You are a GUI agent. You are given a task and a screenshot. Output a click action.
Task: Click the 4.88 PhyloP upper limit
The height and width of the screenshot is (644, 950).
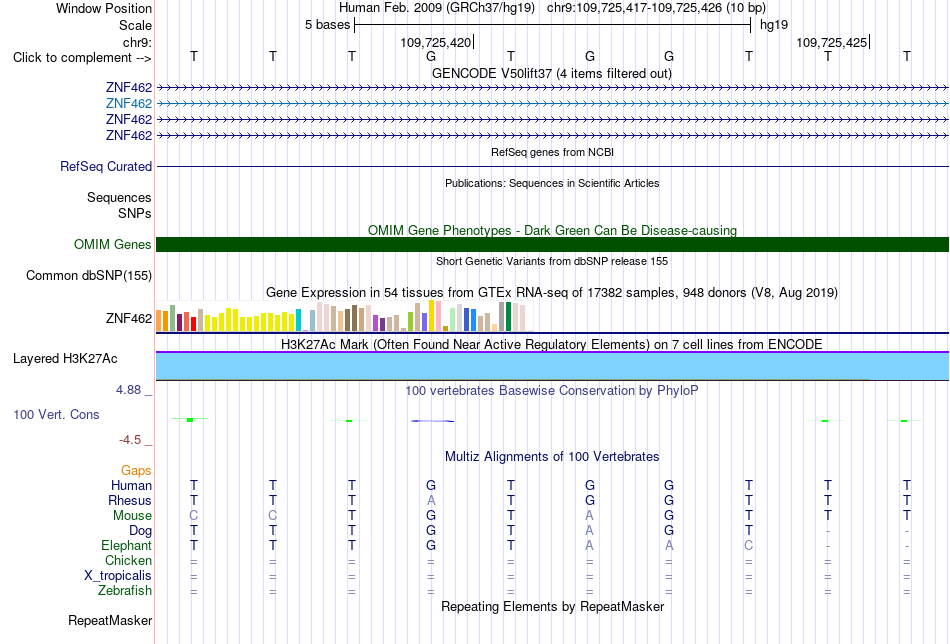click(128, 390)
